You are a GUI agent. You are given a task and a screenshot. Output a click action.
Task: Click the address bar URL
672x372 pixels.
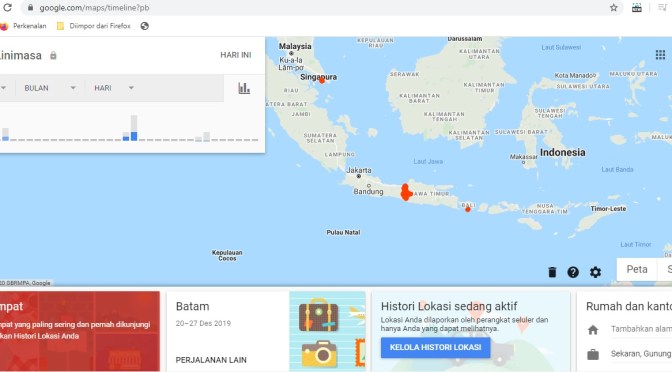94,8
